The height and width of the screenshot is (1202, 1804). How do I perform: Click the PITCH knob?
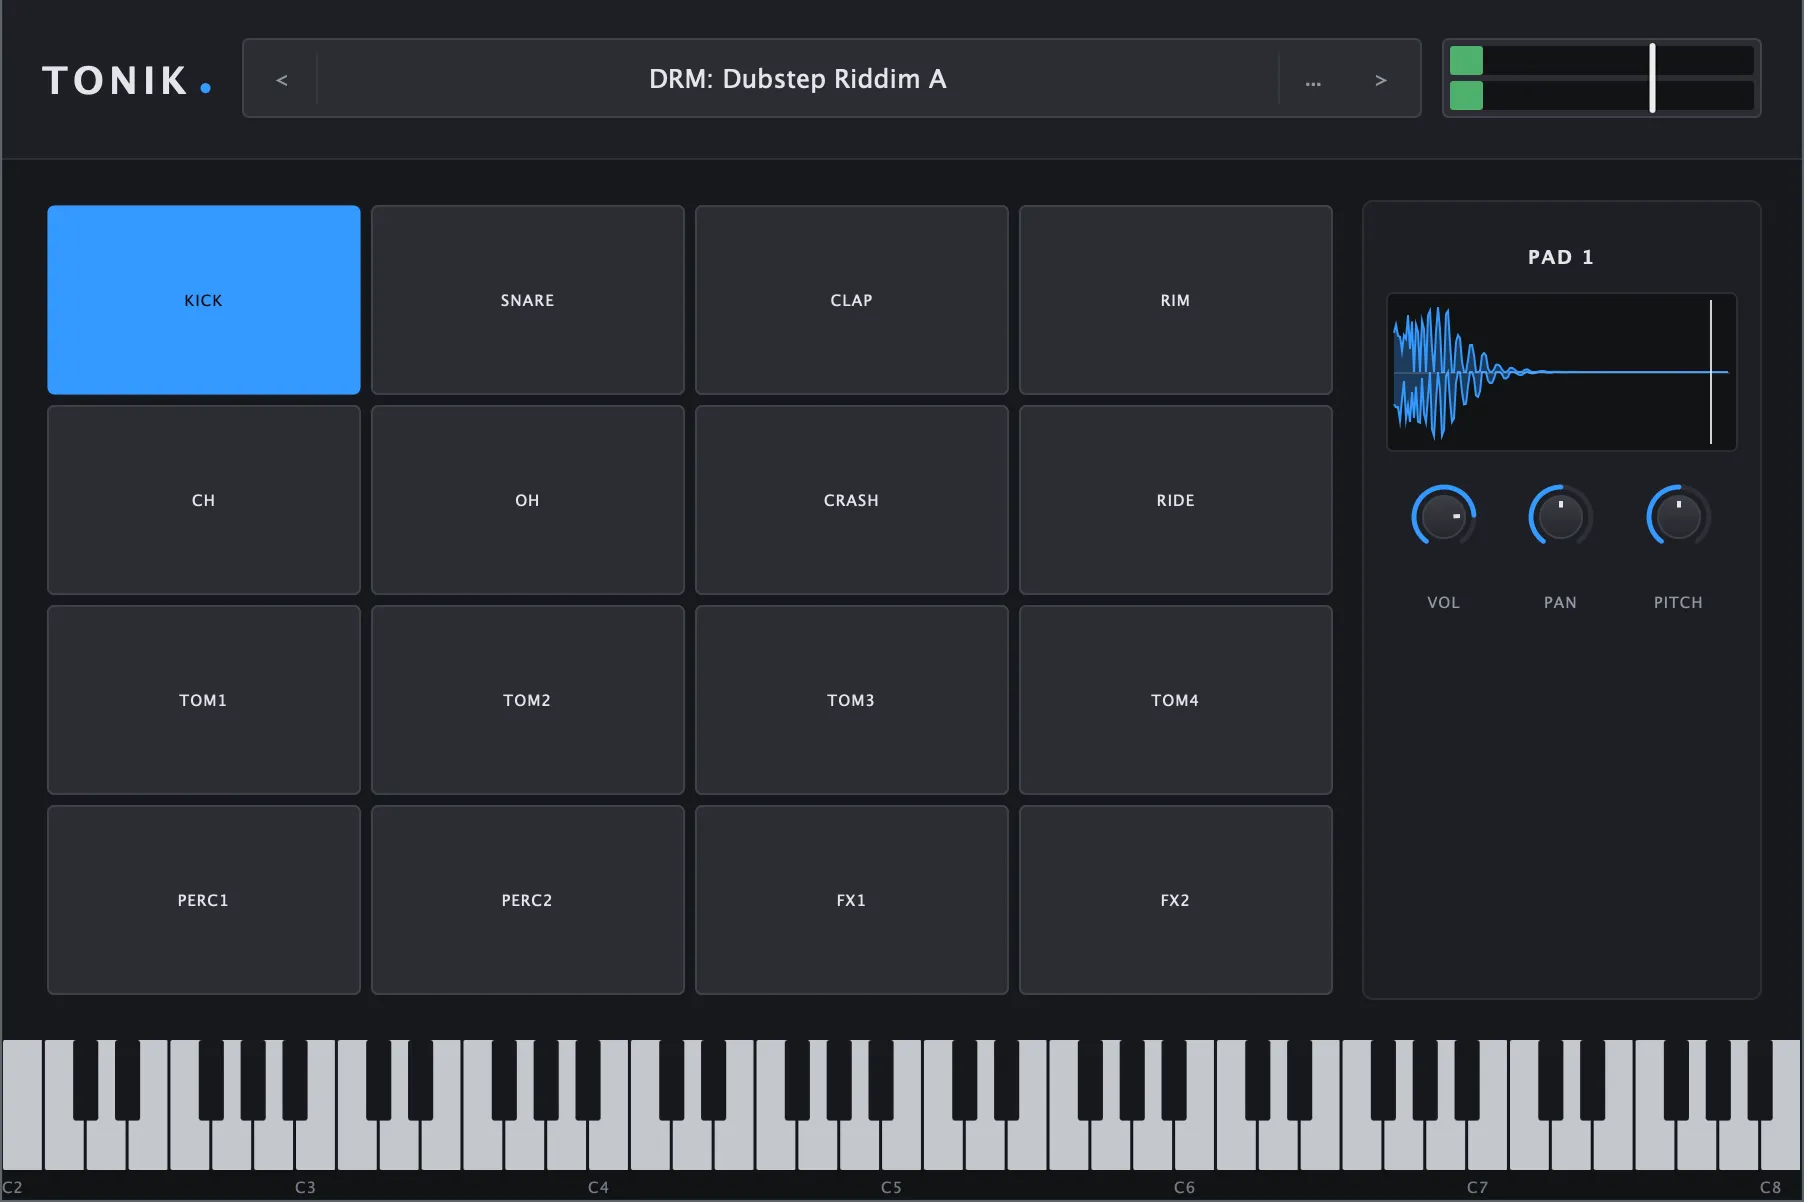[1678, 516]
